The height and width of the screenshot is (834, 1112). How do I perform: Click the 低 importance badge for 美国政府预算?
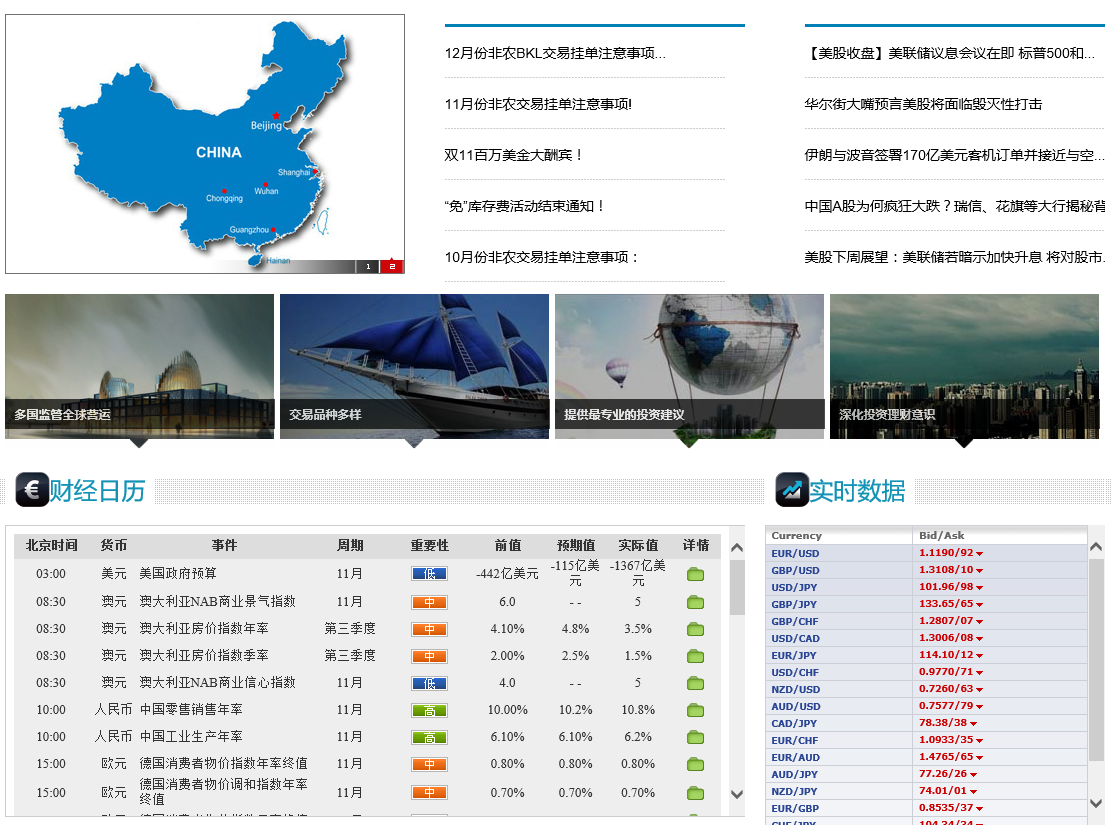(429, 574)
